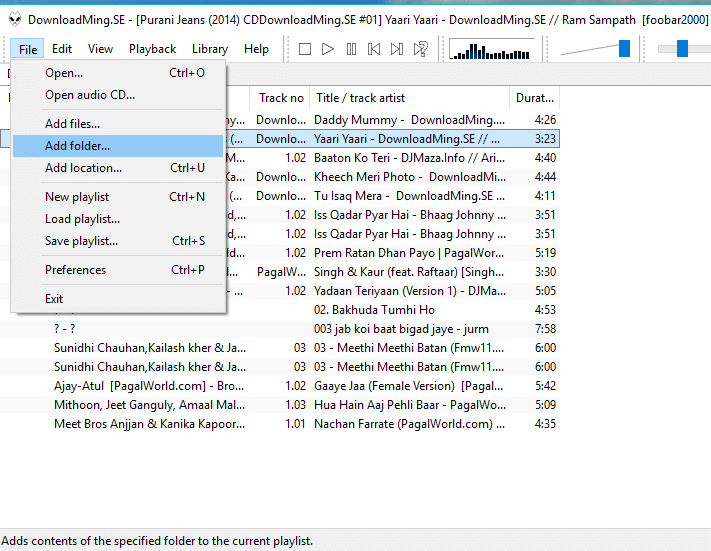711x551 pixels.
Task: Click the 5:42 duration value
Action: tap(545, 386)
